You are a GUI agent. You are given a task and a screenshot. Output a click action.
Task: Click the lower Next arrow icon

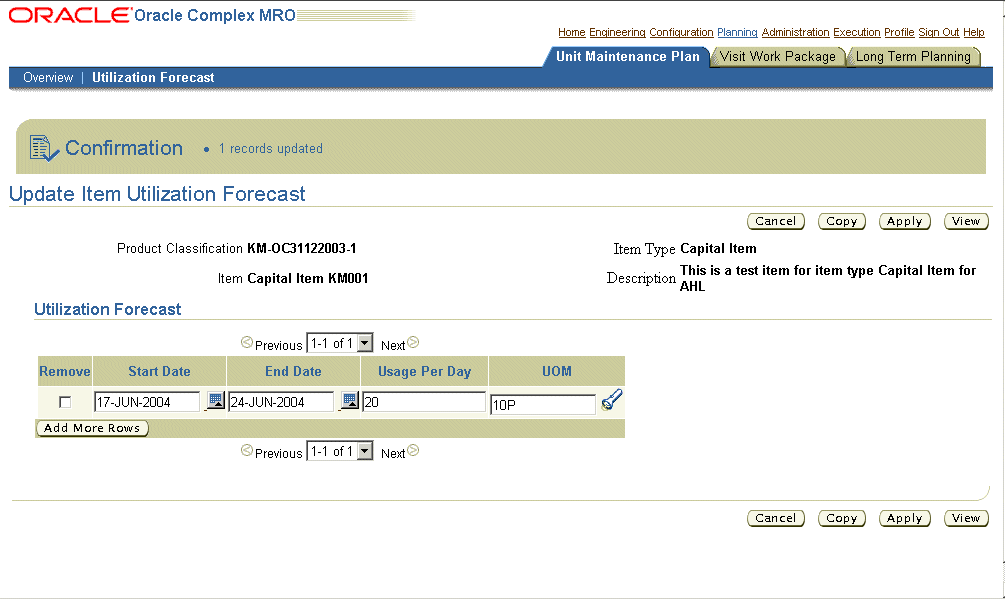[x=413, y=451]
